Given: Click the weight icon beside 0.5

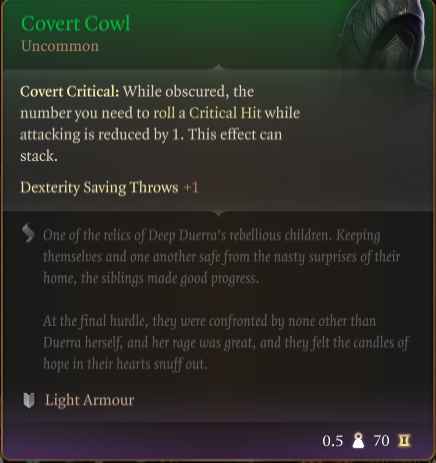Looking at the screenshot, I should coord(358,441).
